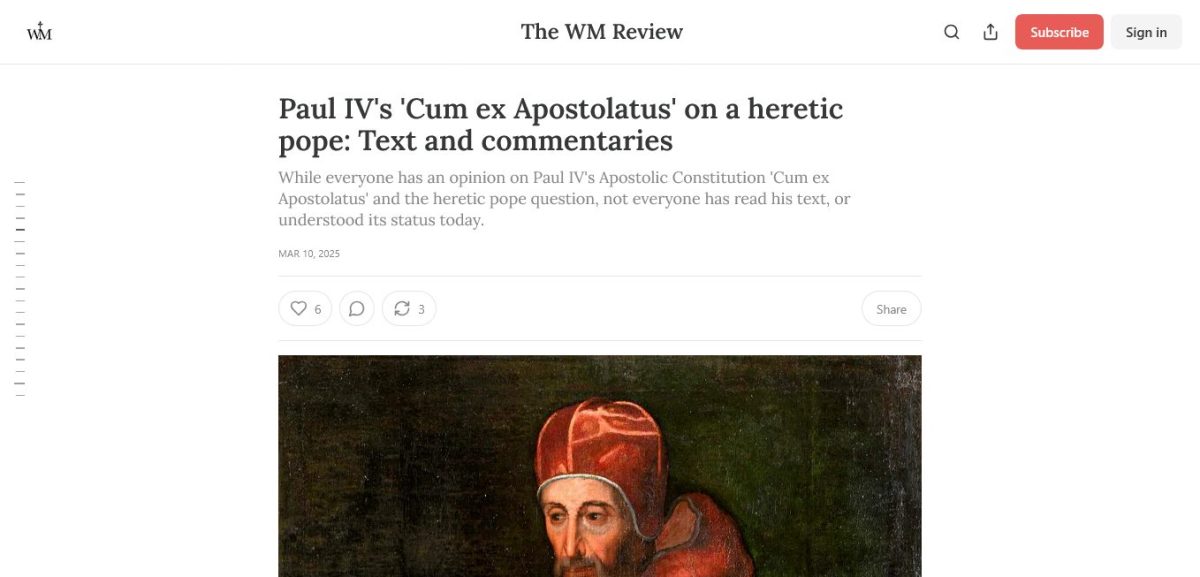Click the Subscribe button
The height and width of the screenshot is (577, 1200).
pos(1059,32)
